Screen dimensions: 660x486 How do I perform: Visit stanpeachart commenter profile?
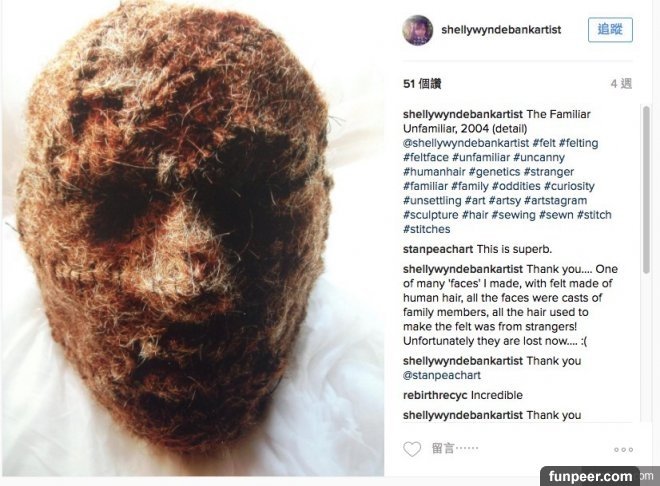[x=438, y=249]
